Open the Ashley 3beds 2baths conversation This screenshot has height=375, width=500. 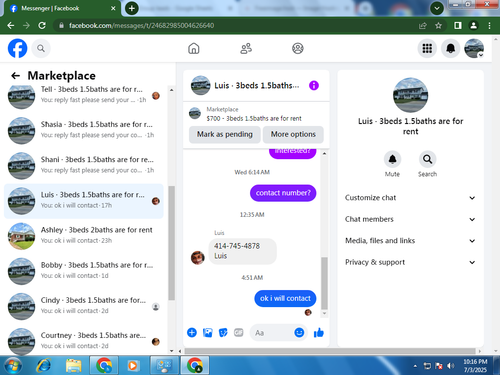[84, 236]
